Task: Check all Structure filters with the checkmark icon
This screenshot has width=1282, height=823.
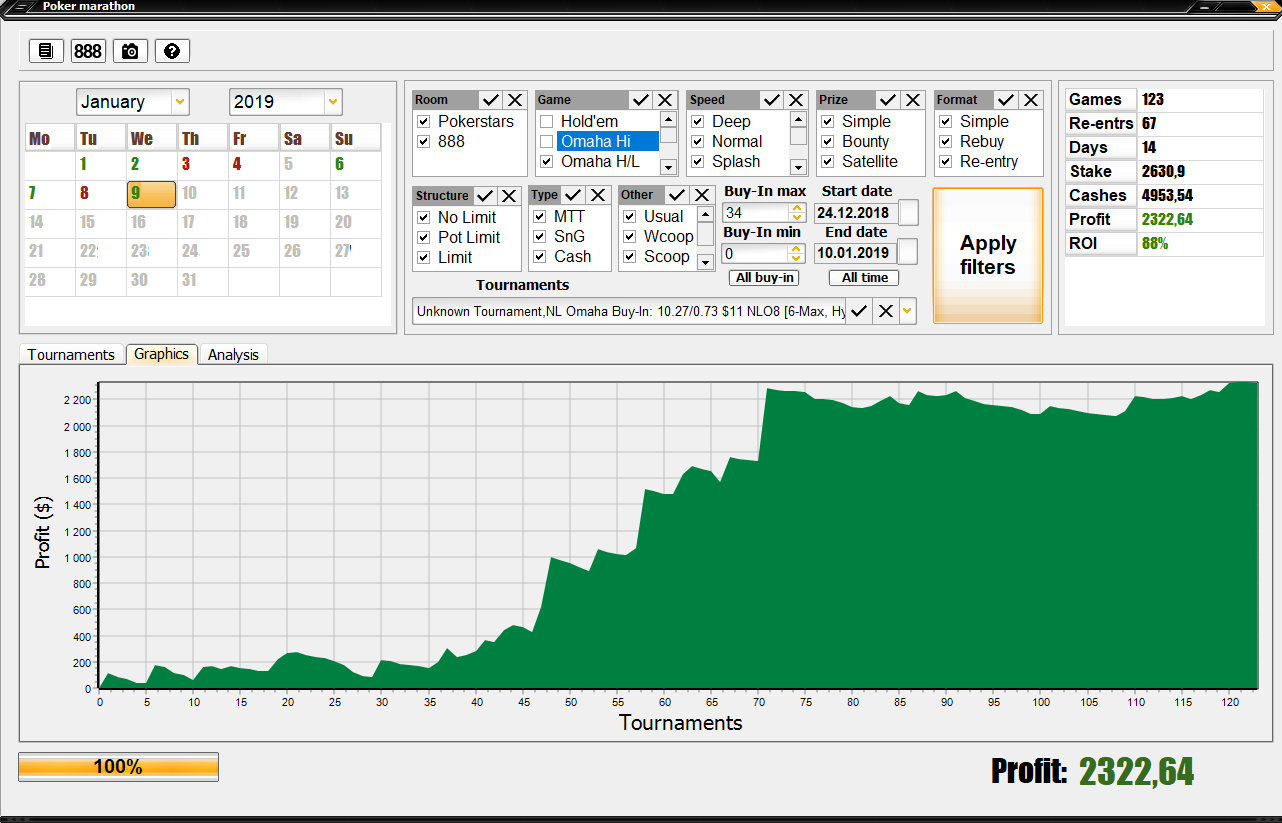Action: 485,196
